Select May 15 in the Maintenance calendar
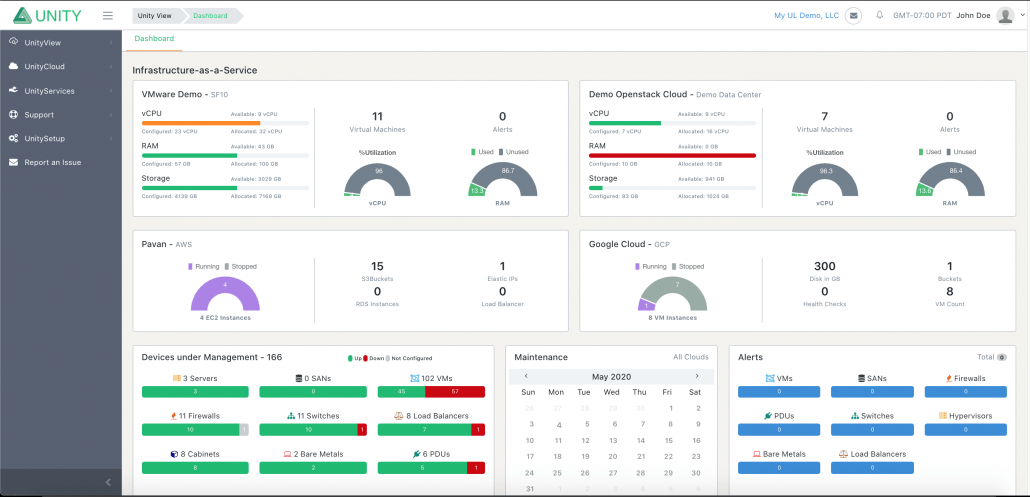This screenshot has height=497, width=1030. pyautogui.click(x=669, y=441)
